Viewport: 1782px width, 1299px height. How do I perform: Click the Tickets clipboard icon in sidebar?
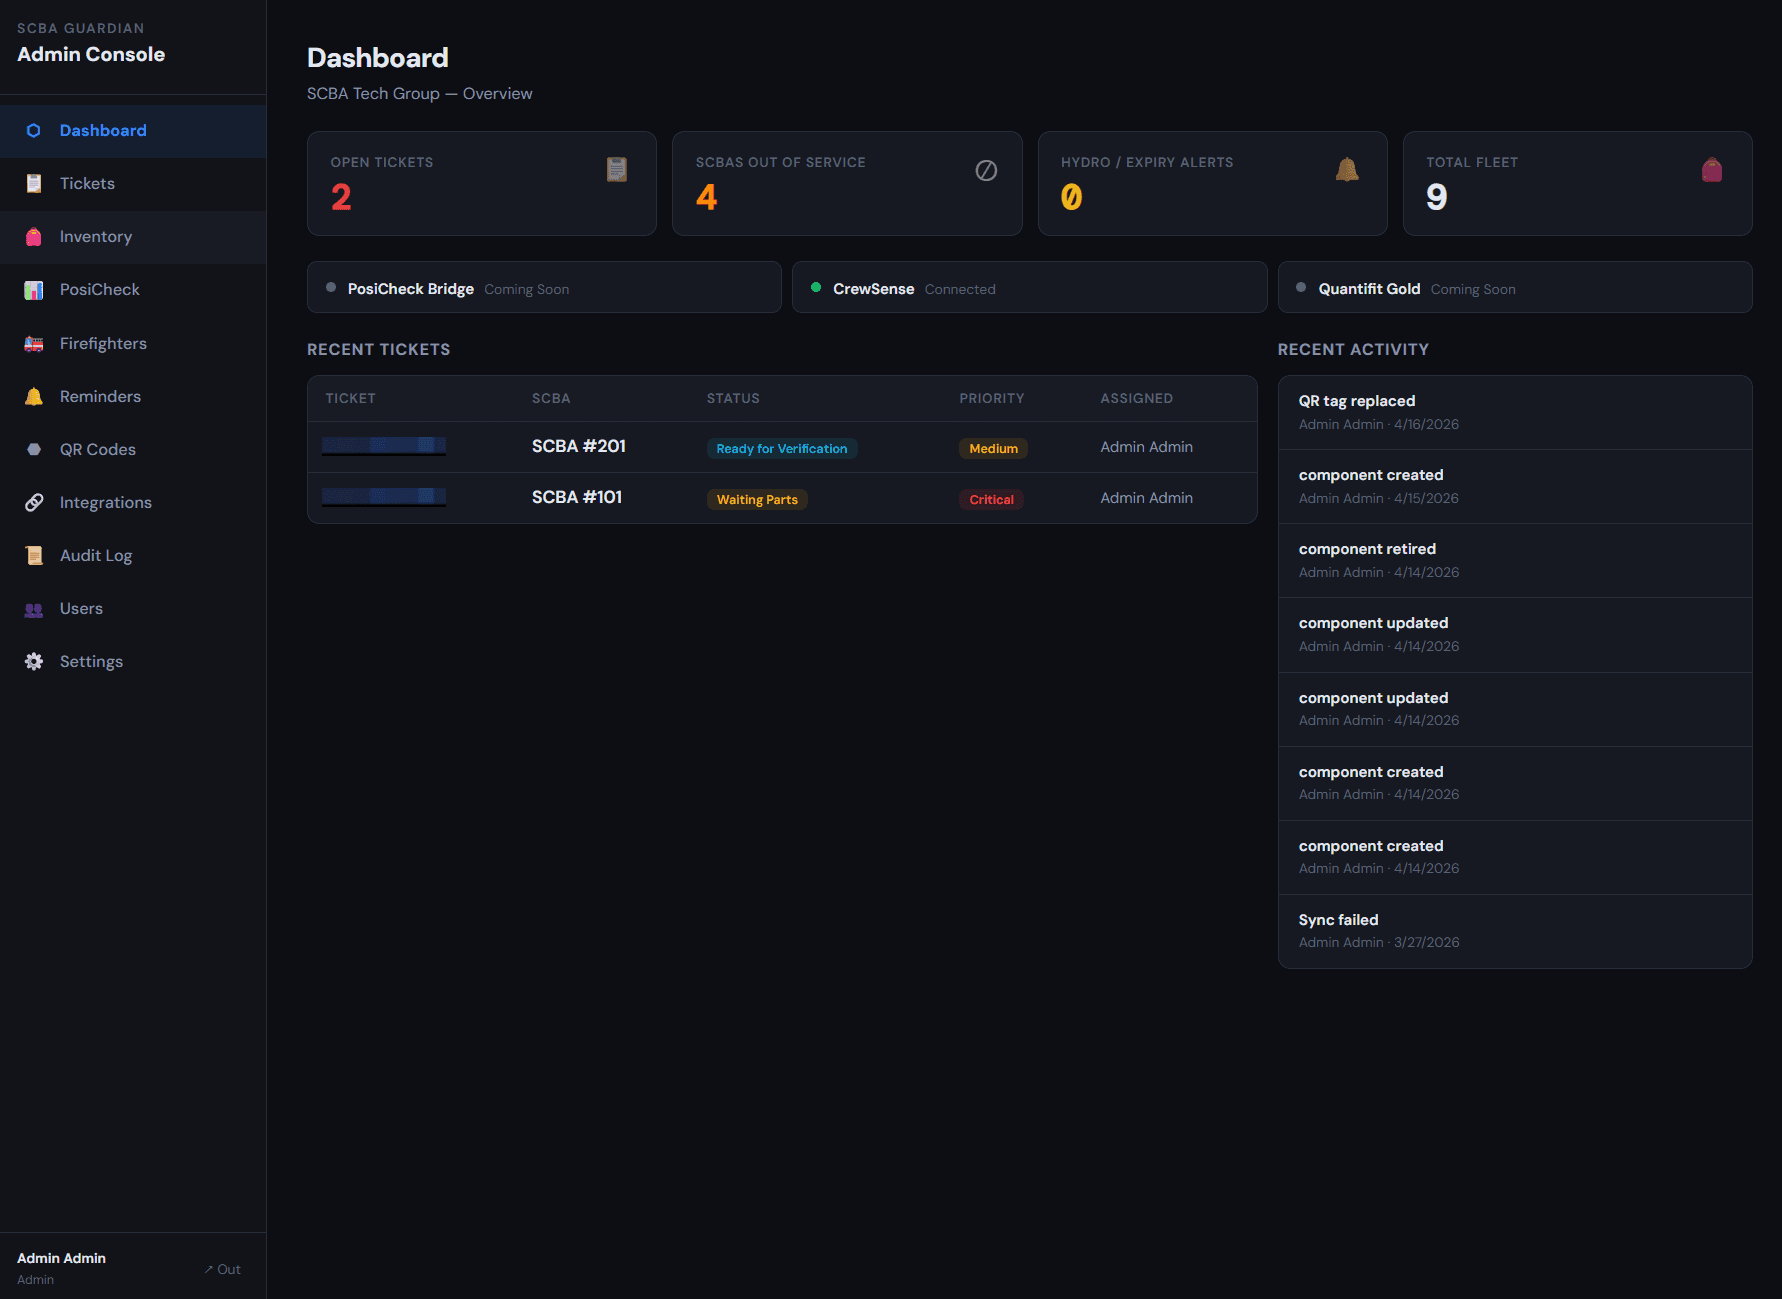[34, 184]
